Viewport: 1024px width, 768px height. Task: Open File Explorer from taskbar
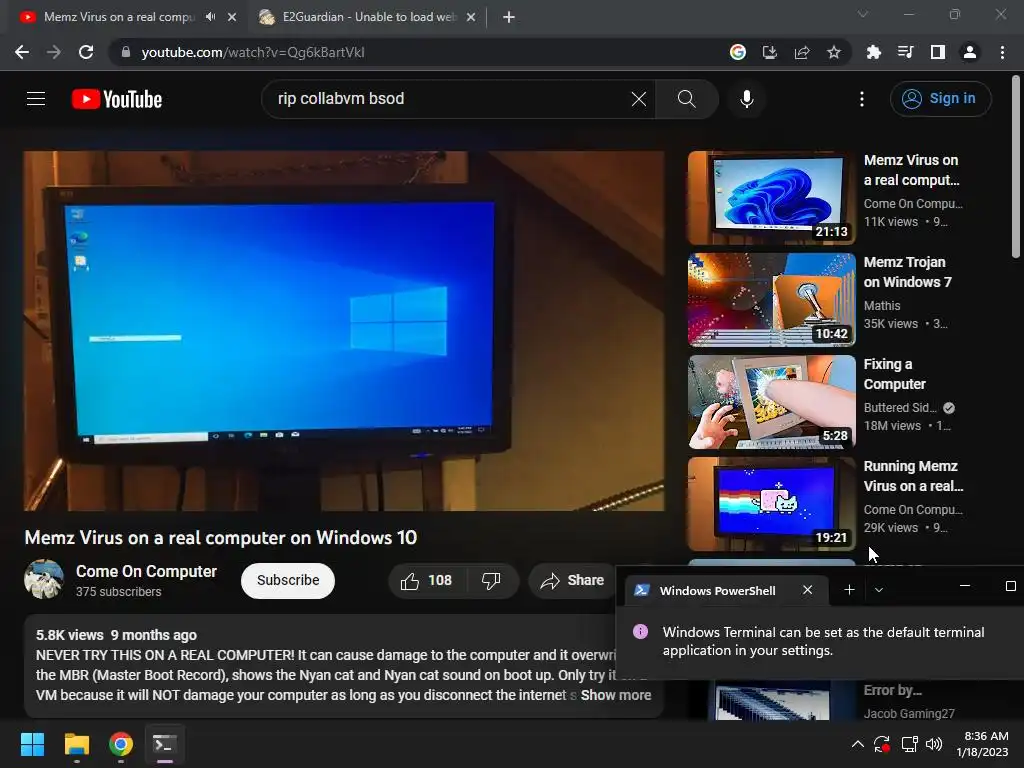pos(76,744)
